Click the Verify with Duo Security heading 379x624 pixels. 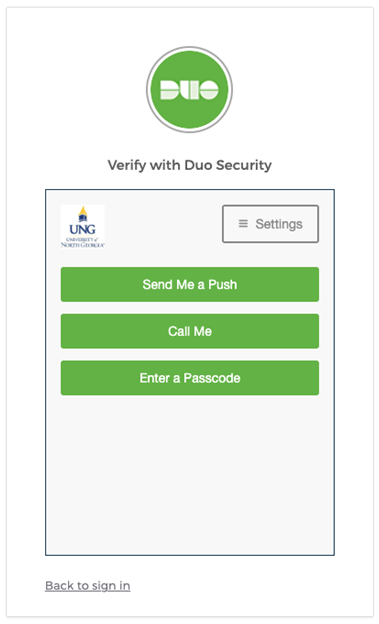[190, 165]
